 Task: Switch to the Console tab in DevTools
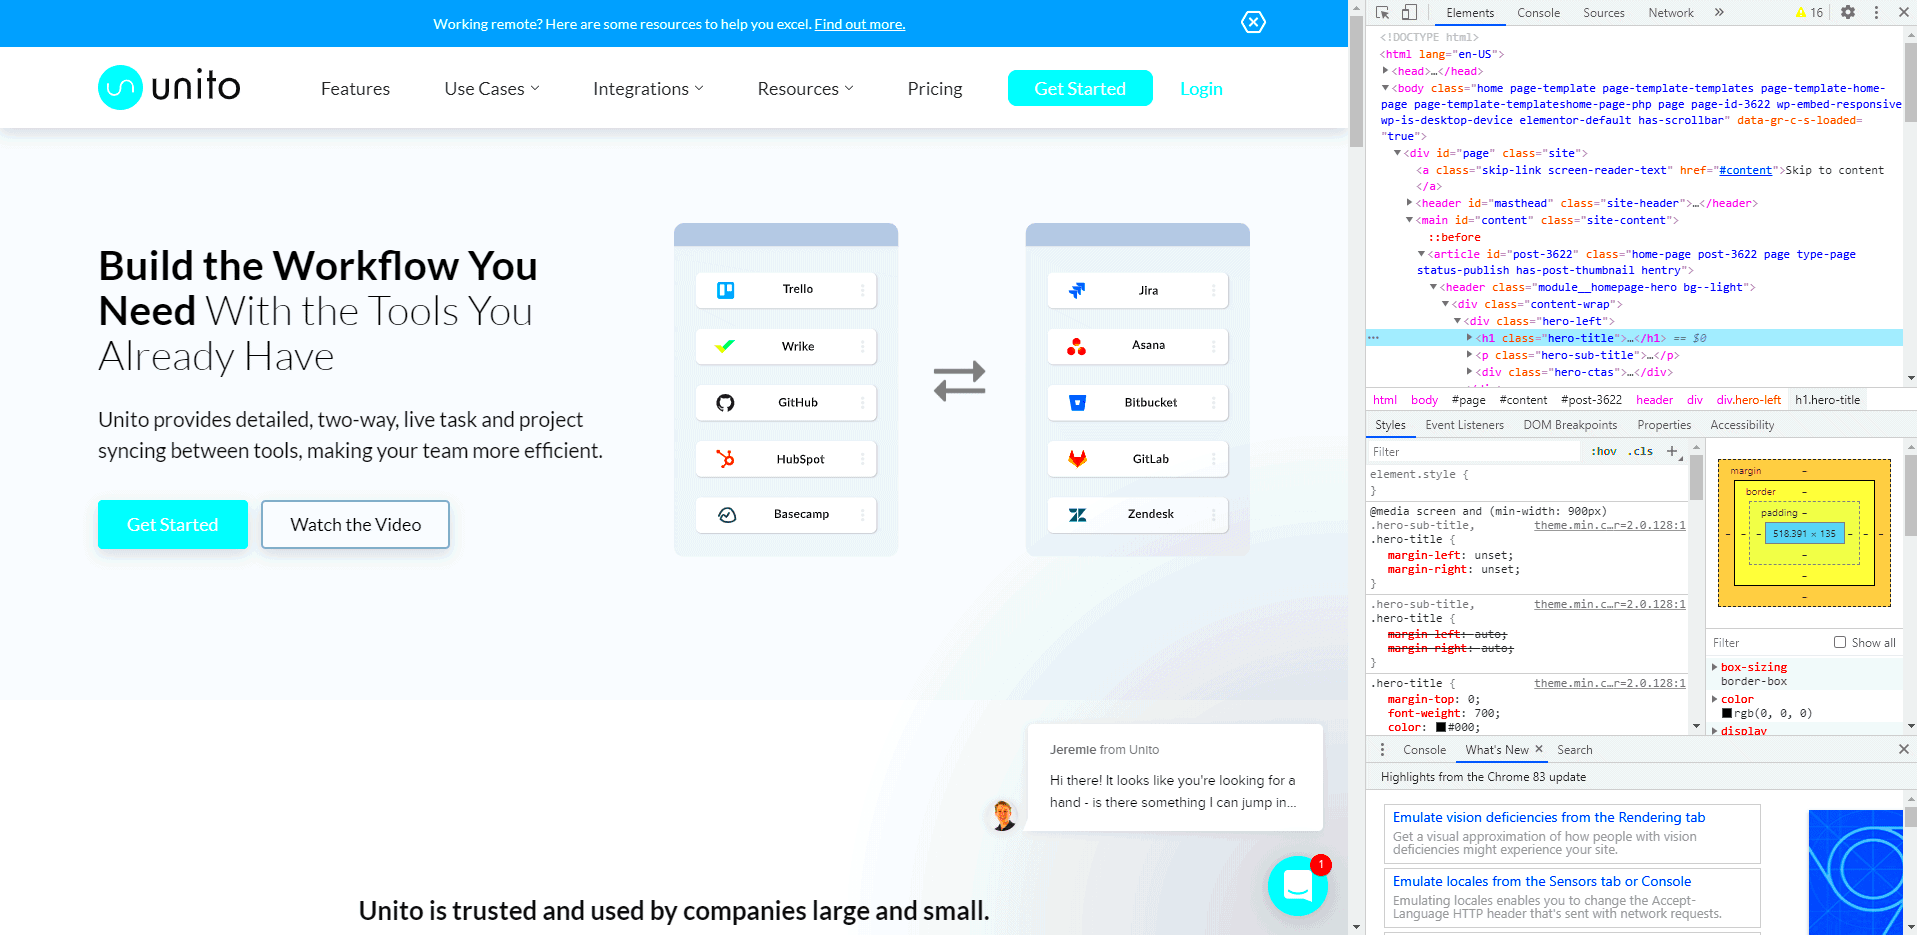click(x=1538, y=13)
